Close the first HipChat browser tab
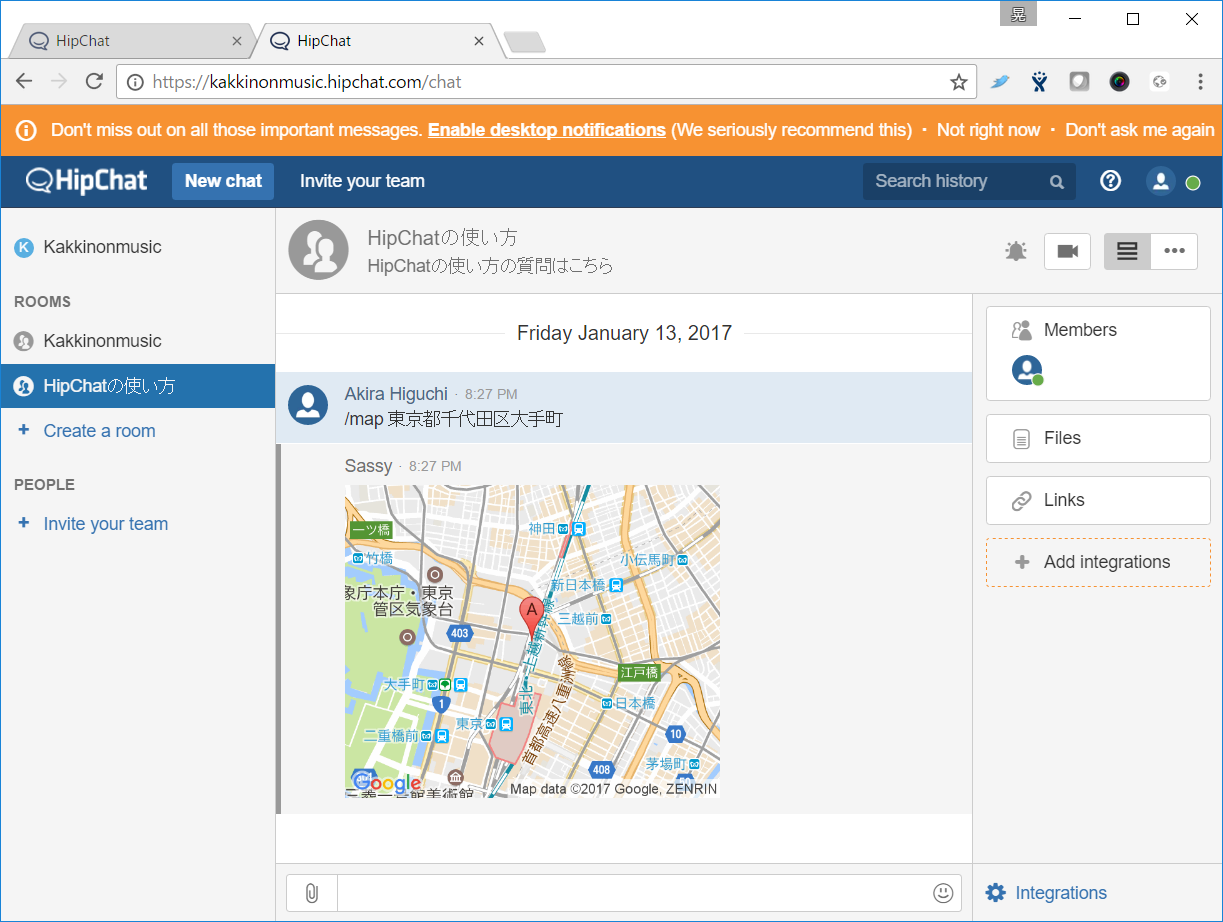1223x922 pixels. pos(237,41)
